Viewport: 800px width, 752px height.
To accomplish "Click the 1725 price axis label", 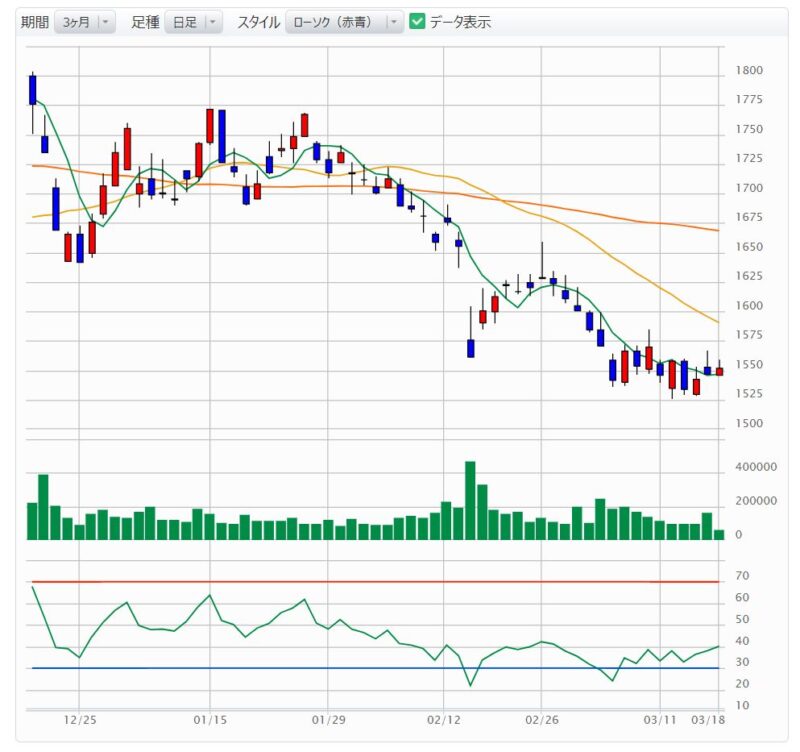I will pos(749,158).
